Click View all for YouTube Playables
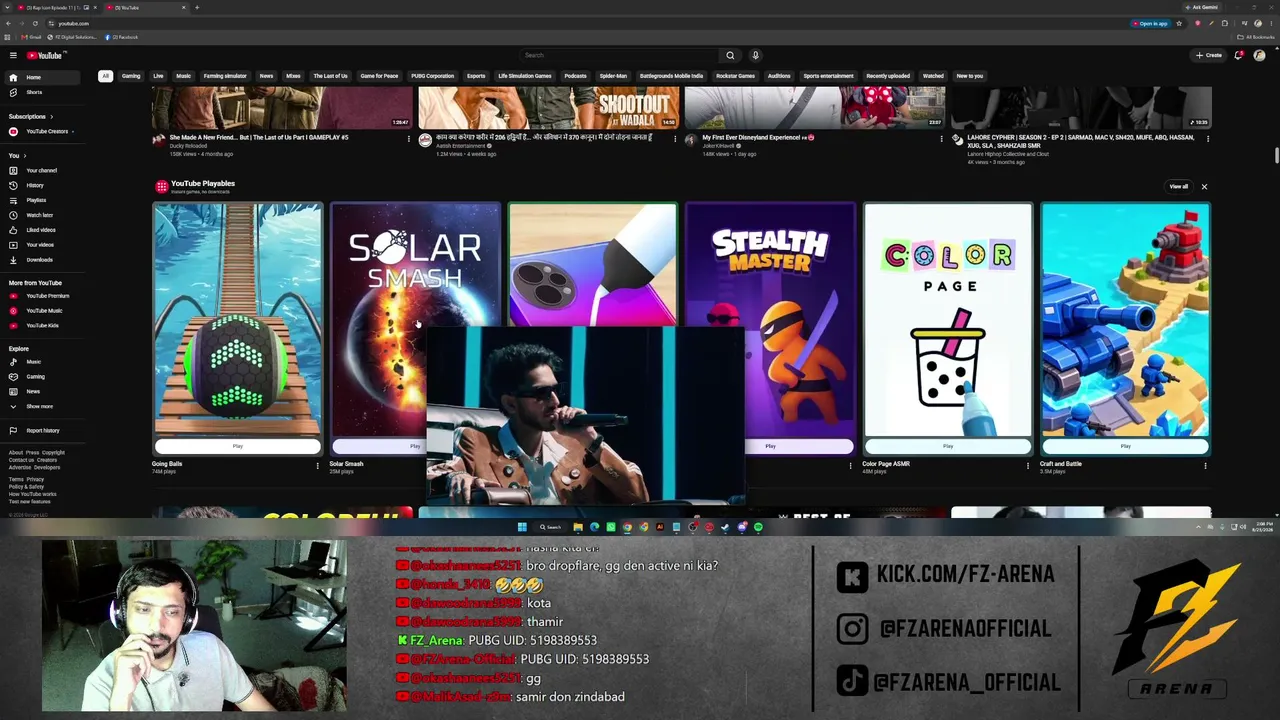1280x720 pixels. point(1179,187)
